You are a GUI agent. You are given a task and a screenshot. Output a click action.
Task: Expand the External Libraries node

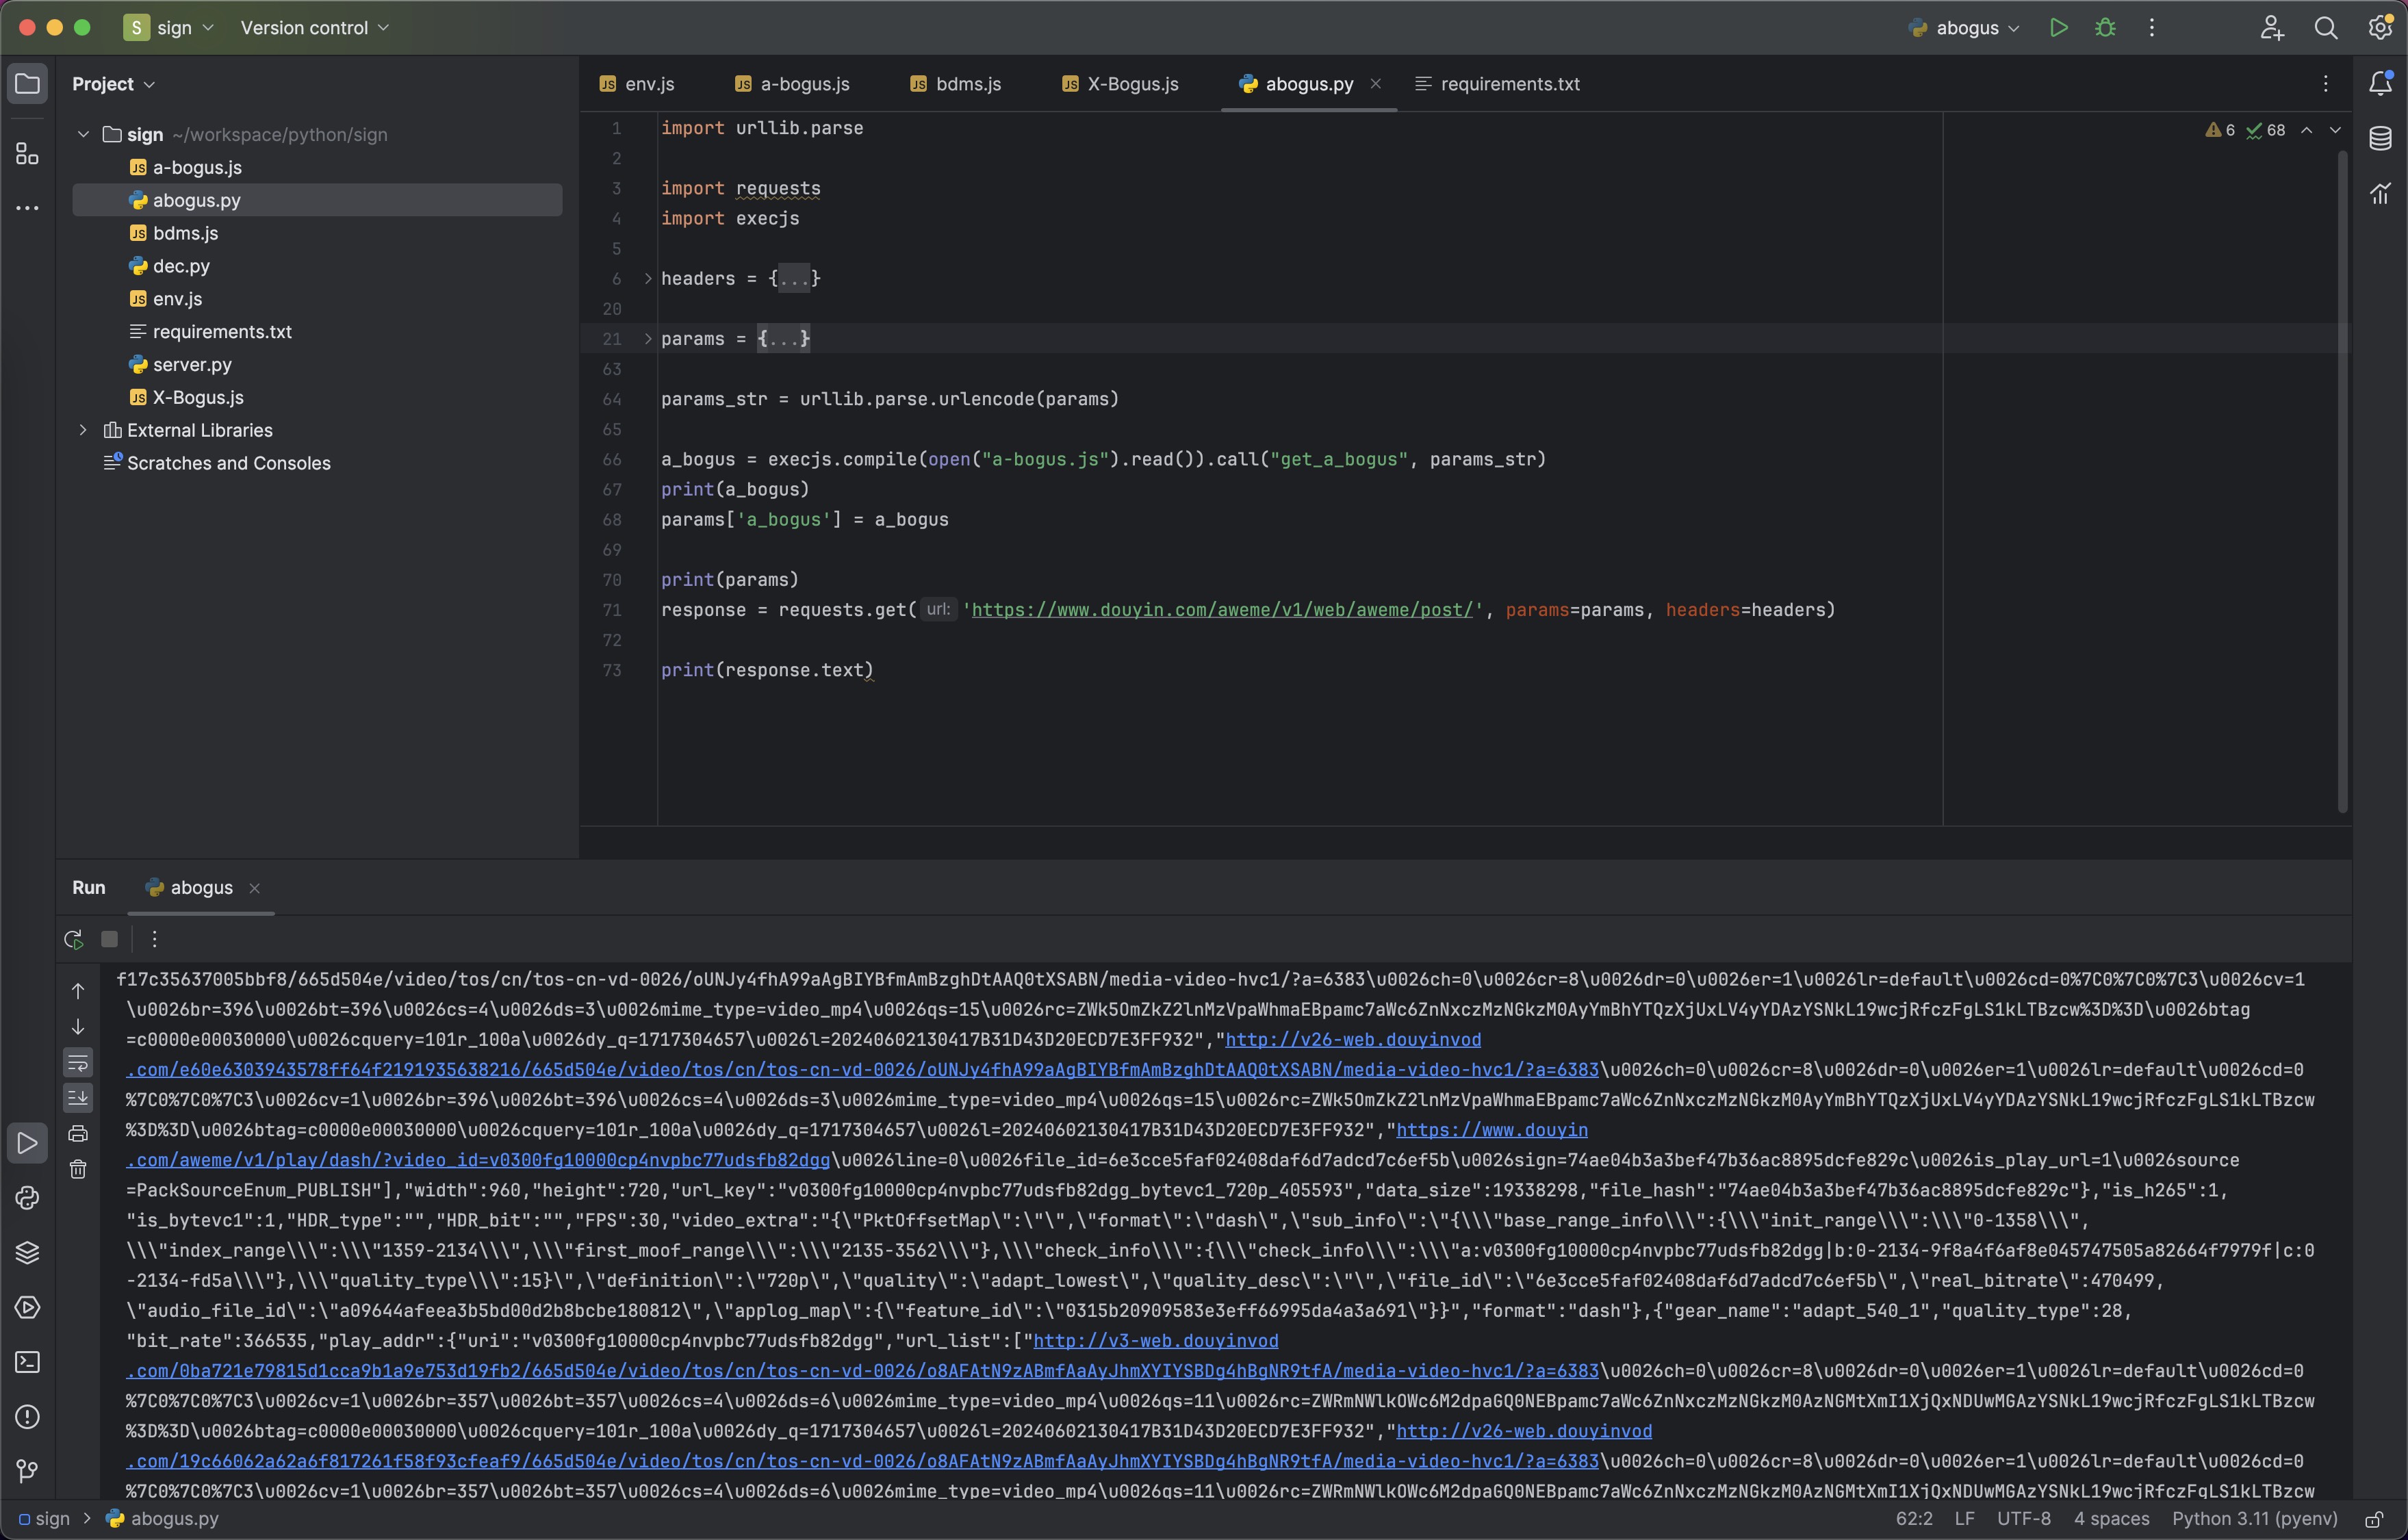pos(83,430)
